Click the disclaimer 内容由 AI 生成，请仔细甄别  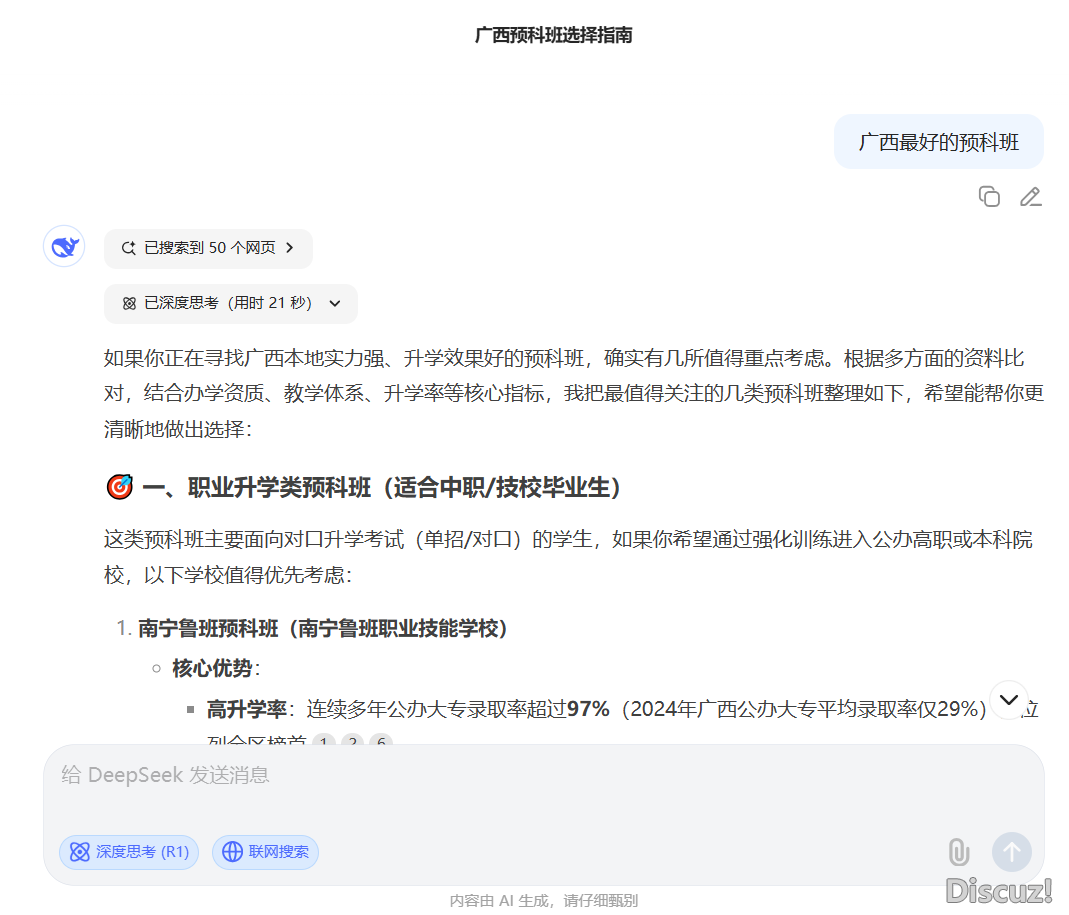[x=543, y=900]
